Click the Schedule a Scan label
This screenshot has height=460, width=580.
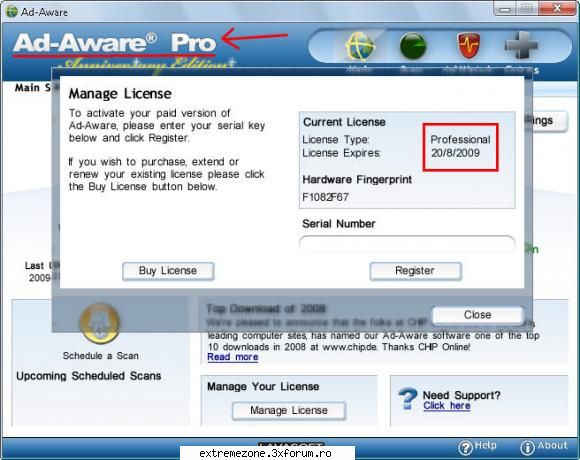coord(101,356)
